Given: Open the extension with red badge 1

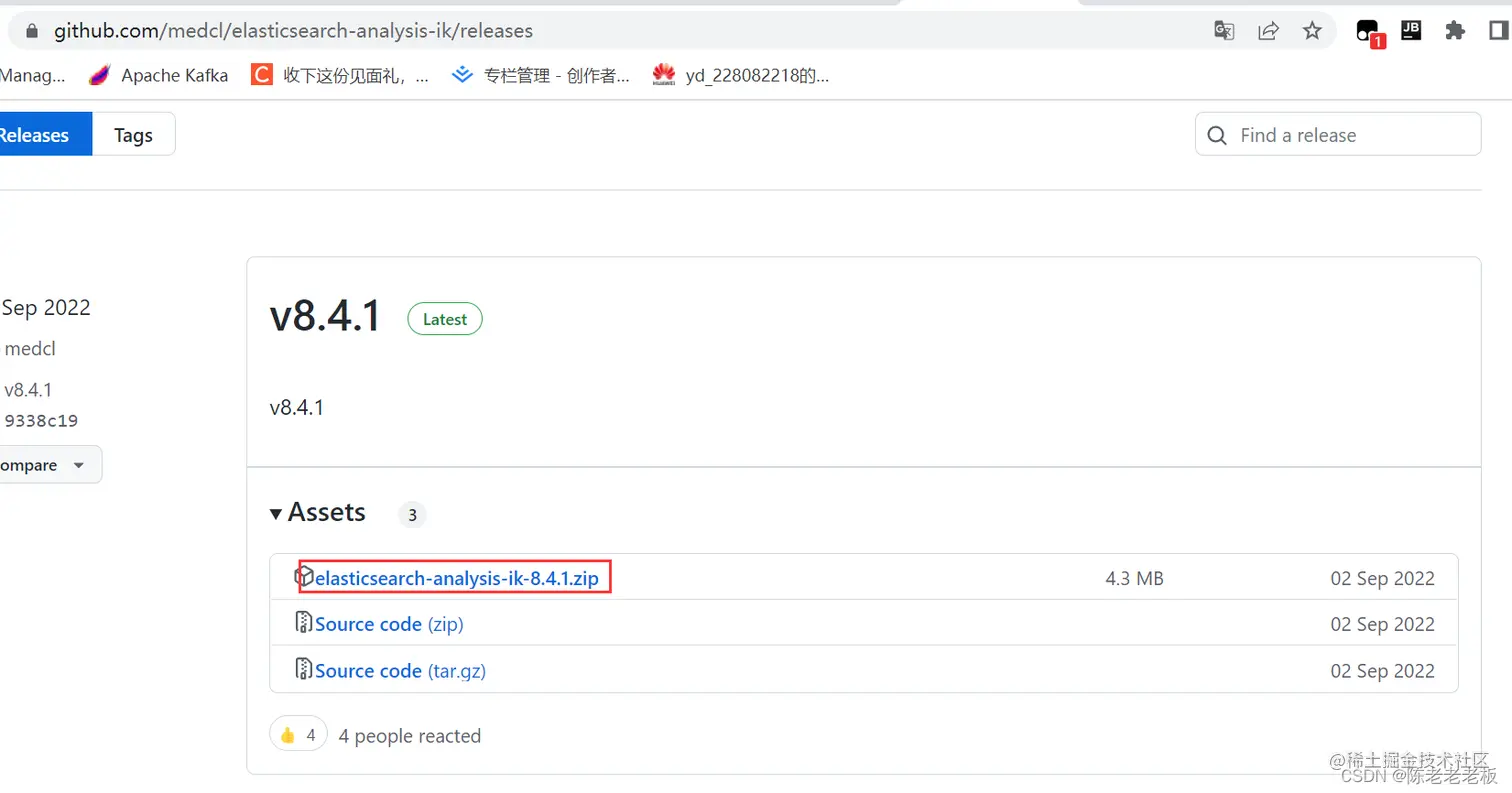Looking at the screenshot, I should [1369, 33].
